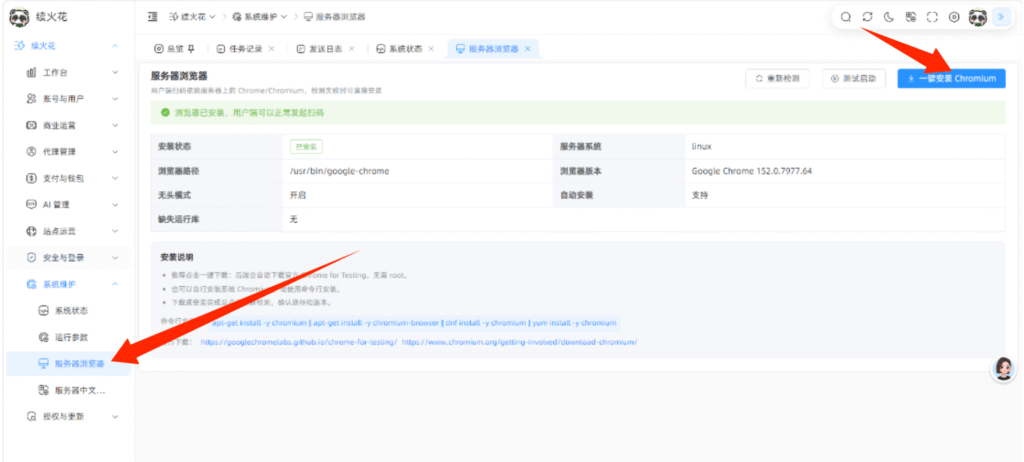
Task: Click the blue chevron icon beside avatar
Action: point(1000,18)
